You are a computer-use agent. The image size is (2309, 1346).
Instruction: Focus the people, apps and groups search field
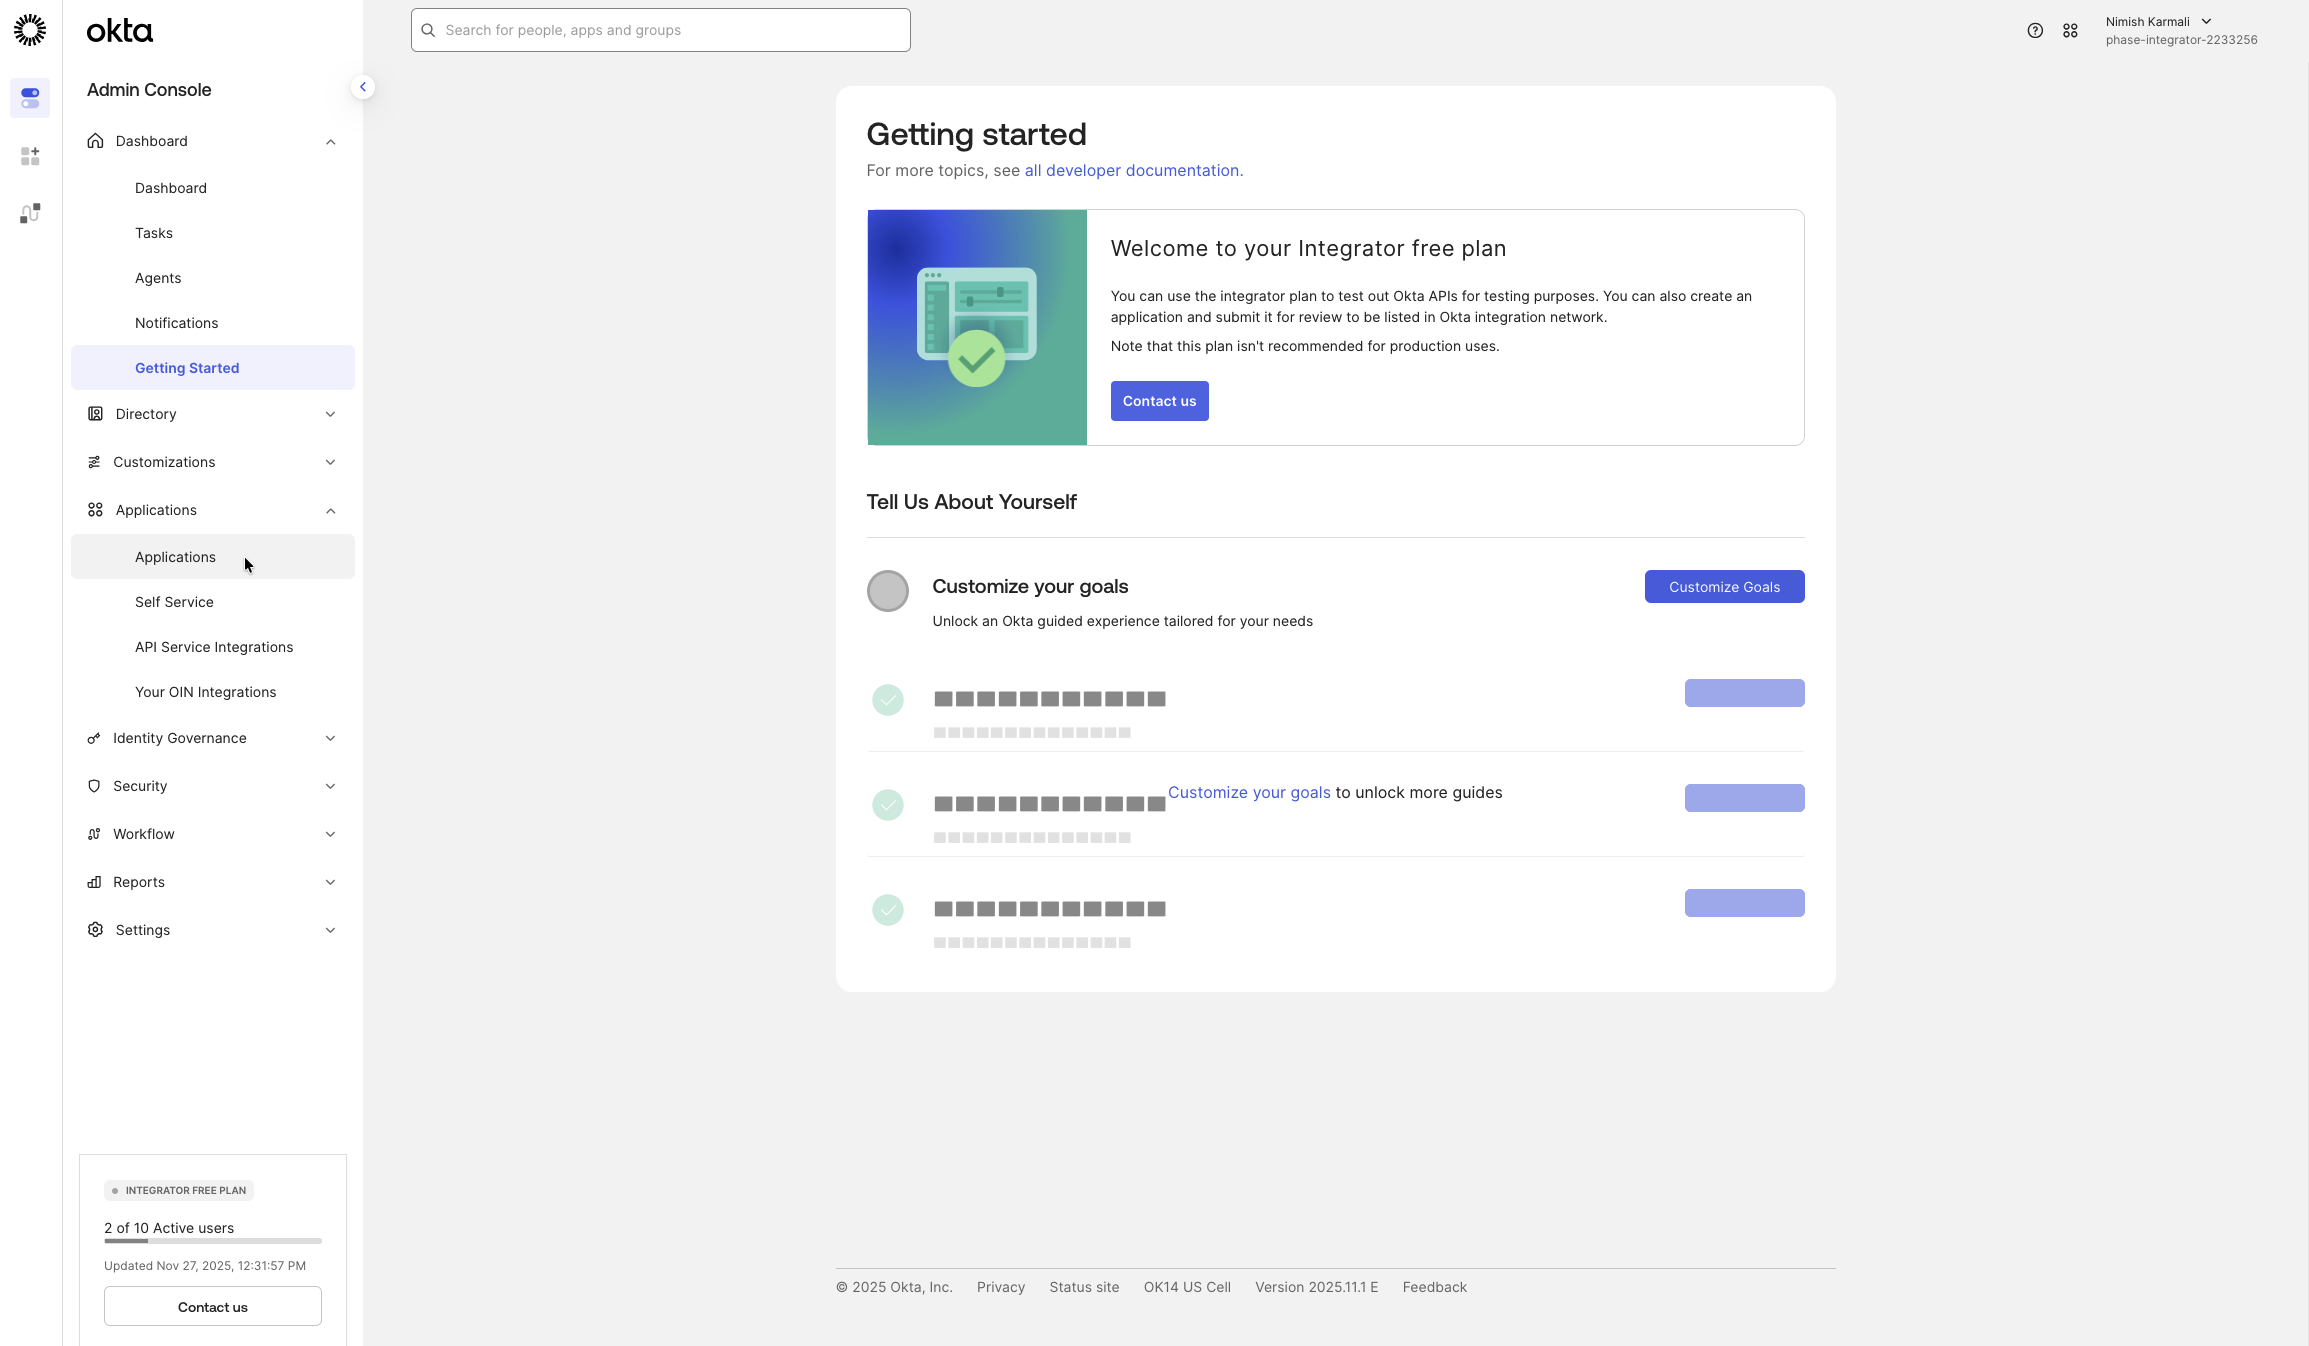tap(661, 30)
